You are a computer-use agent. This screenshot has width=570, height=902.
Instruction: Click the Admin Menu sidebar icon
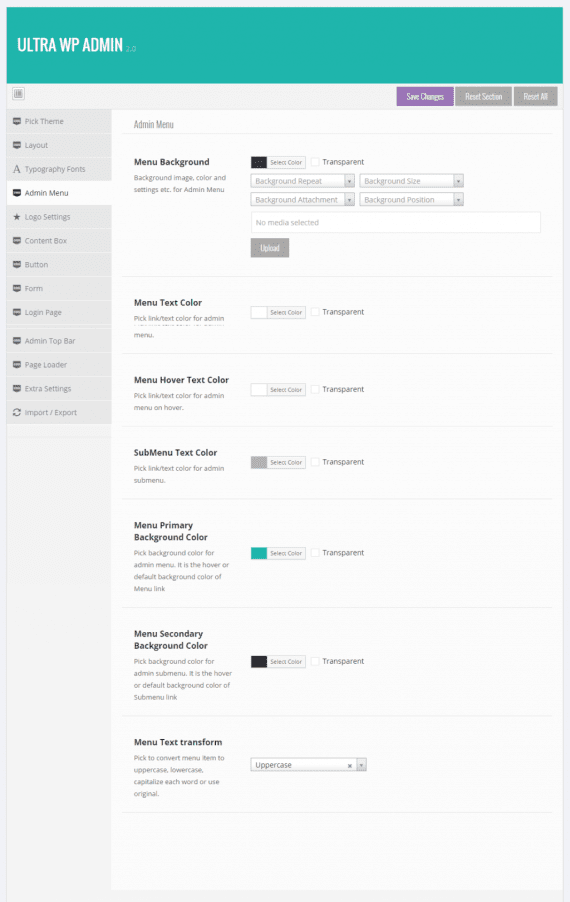pyautogui.click(x=17, y=193)
